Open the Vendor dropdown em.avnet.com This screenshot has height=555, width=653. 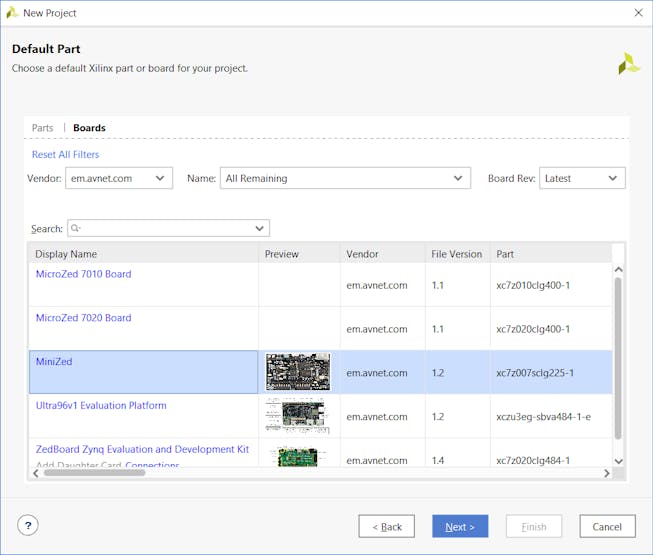pos(119,178)
